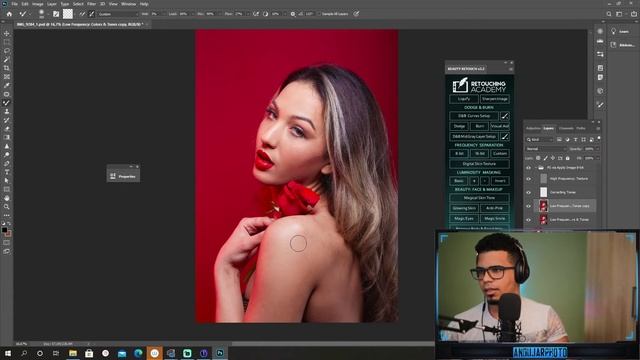Select the Horizontal Type tool

(x=7, y=172)
